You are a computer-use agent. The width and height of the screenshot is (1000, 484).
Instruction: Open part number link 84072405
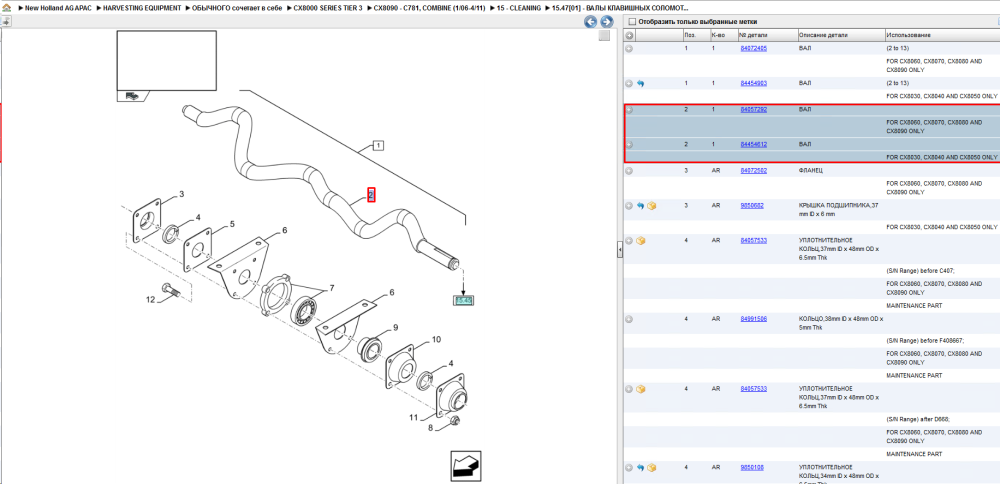[753, 48]
